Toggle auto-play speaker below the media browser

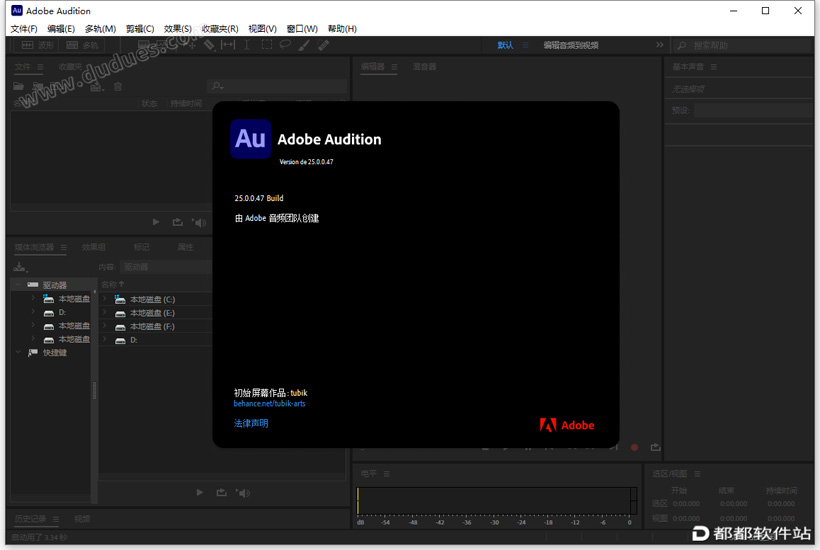243,492
